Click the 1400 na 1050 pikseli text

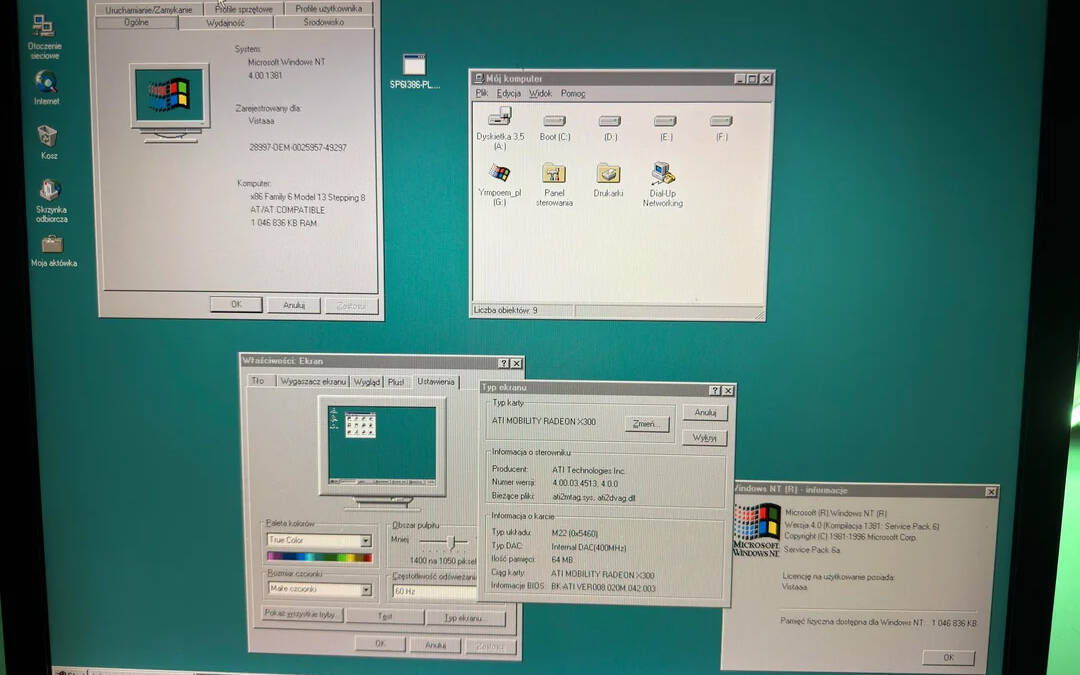(443, 561)
